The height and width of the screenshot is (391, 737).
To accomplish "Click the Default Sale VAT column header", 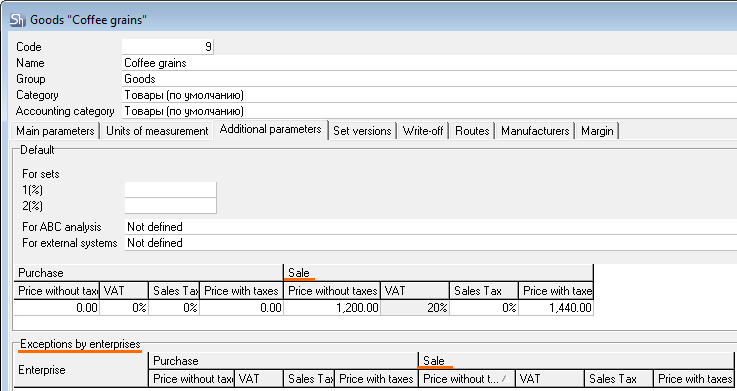I will pos(415,291).
